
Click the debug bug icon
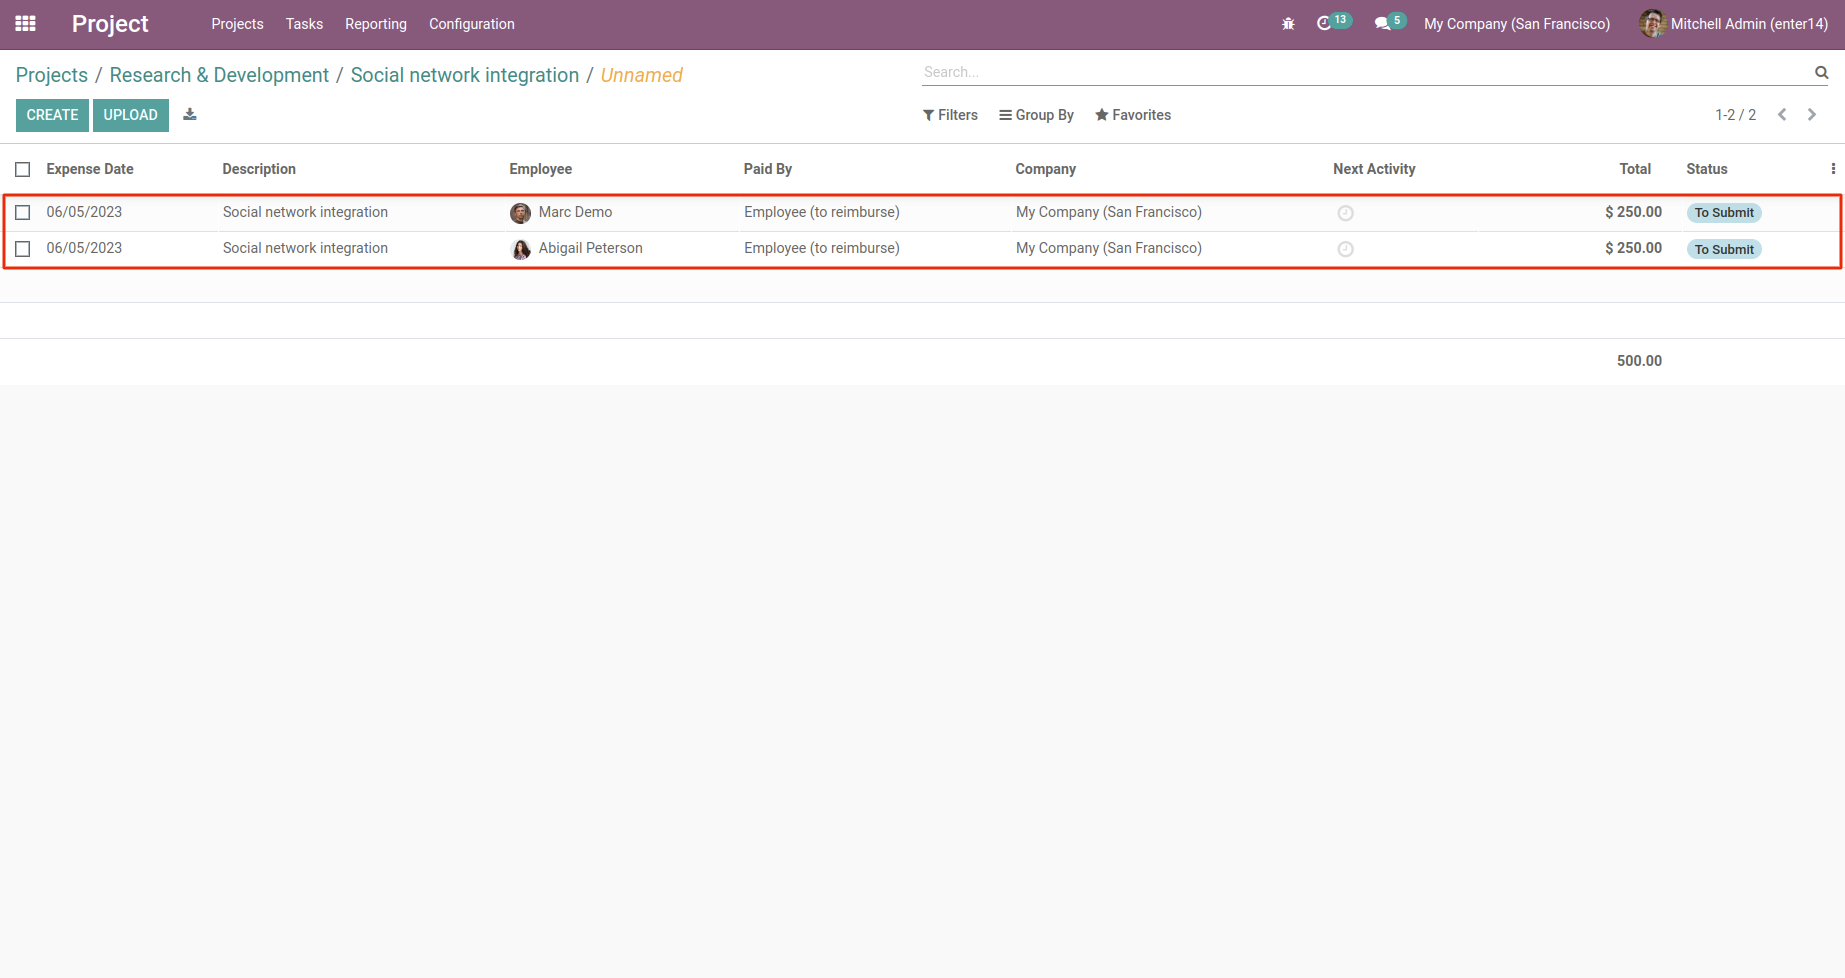(1288, 24)
